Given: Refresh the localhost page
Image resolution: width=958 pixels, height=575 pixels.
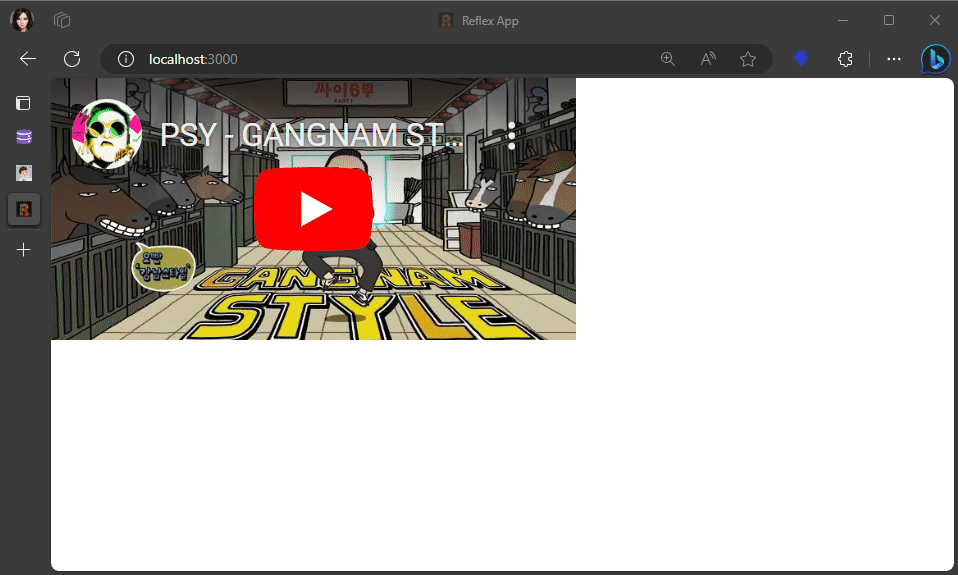Looking at the screenshot, I should click(x=72, y=59).
